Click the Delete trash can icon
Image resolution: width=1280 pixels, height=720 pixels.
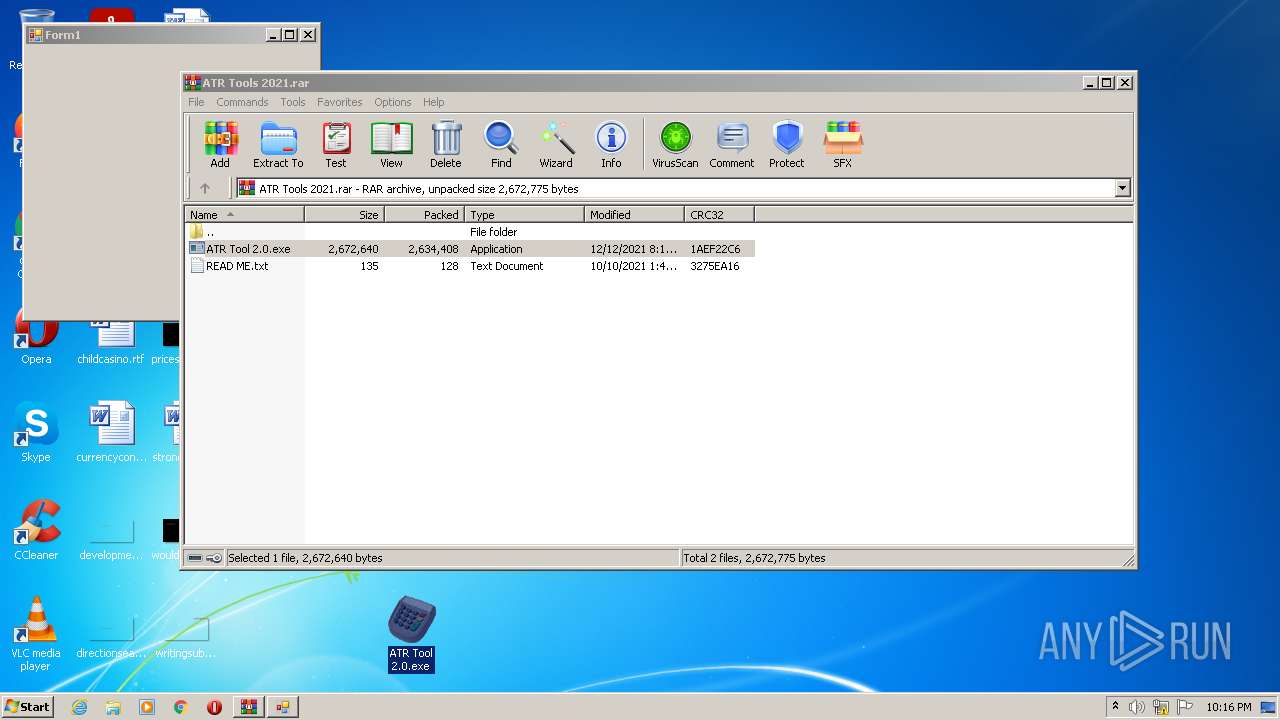[x=446, y=145]
